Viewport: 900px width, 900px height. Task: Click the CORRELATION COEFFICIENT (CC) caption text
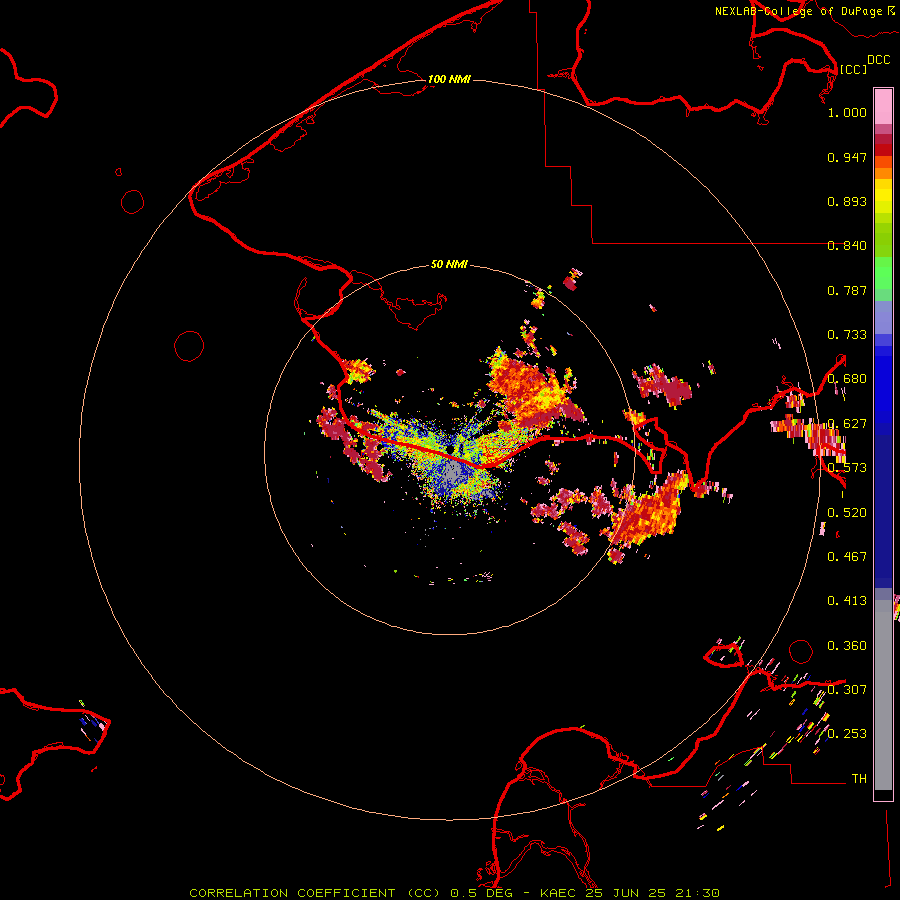(315, 893)
